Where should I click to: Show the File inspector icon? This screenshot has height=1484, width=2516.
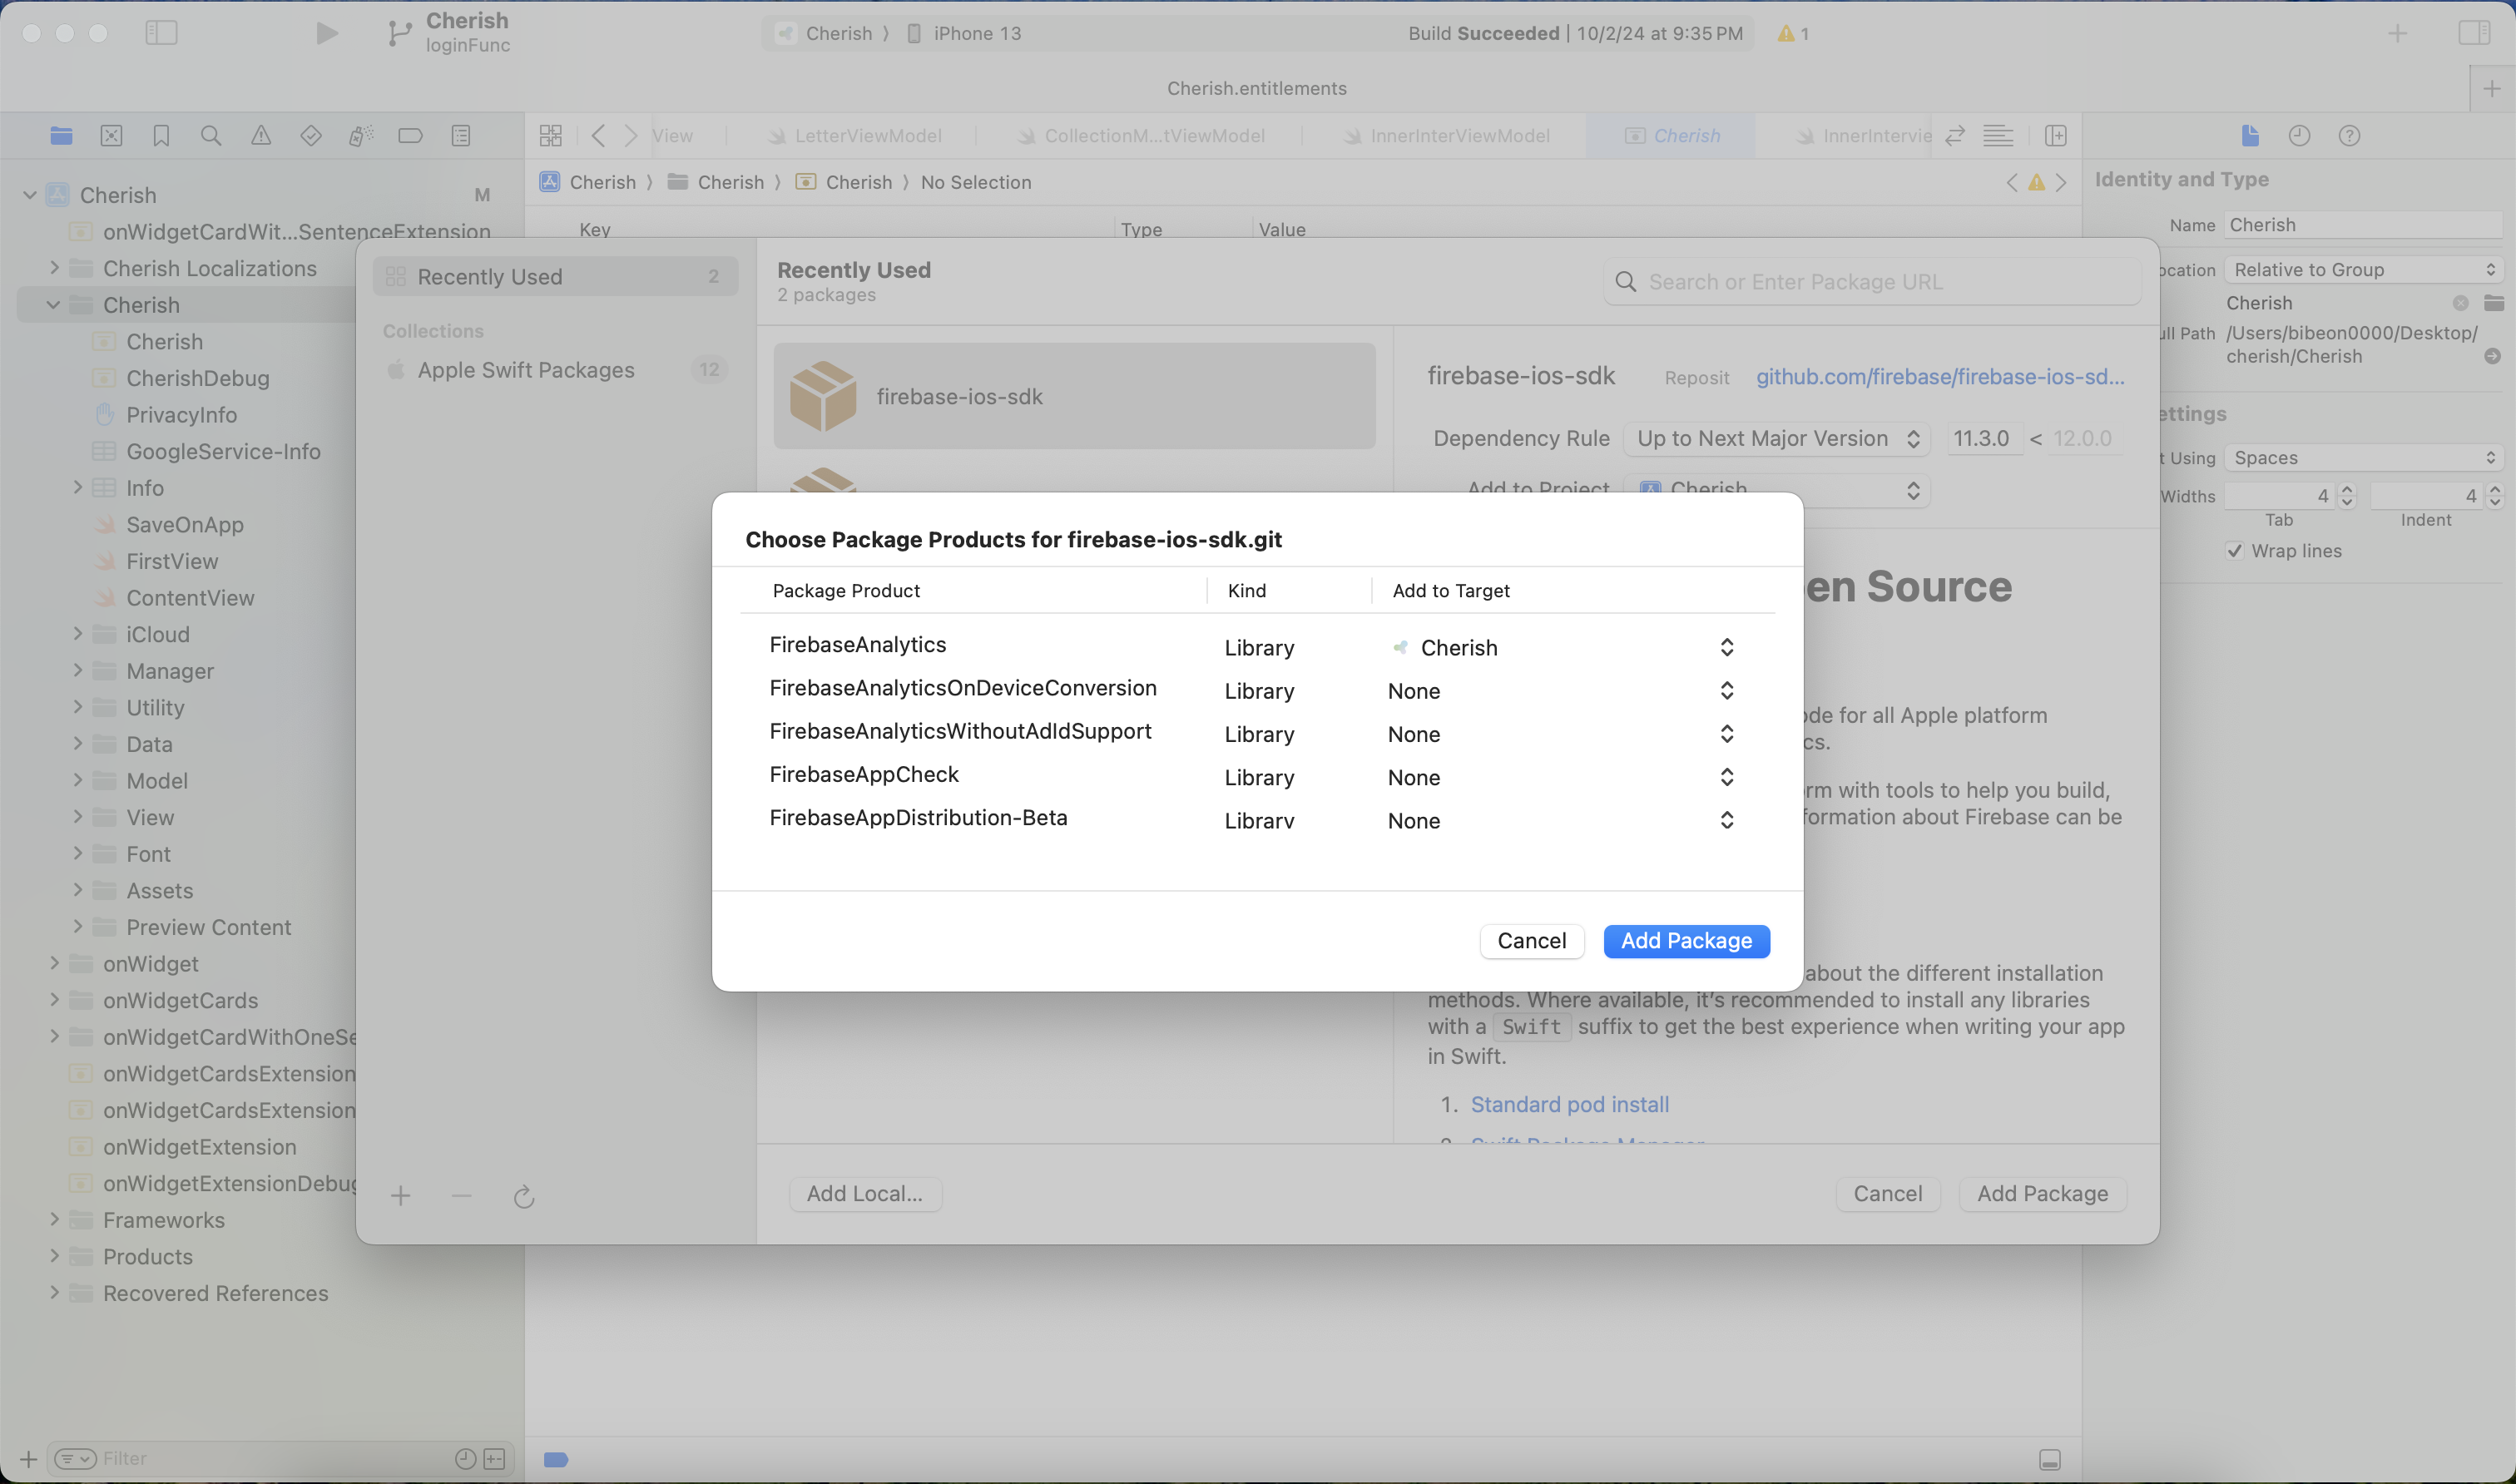coord(2250,136)
